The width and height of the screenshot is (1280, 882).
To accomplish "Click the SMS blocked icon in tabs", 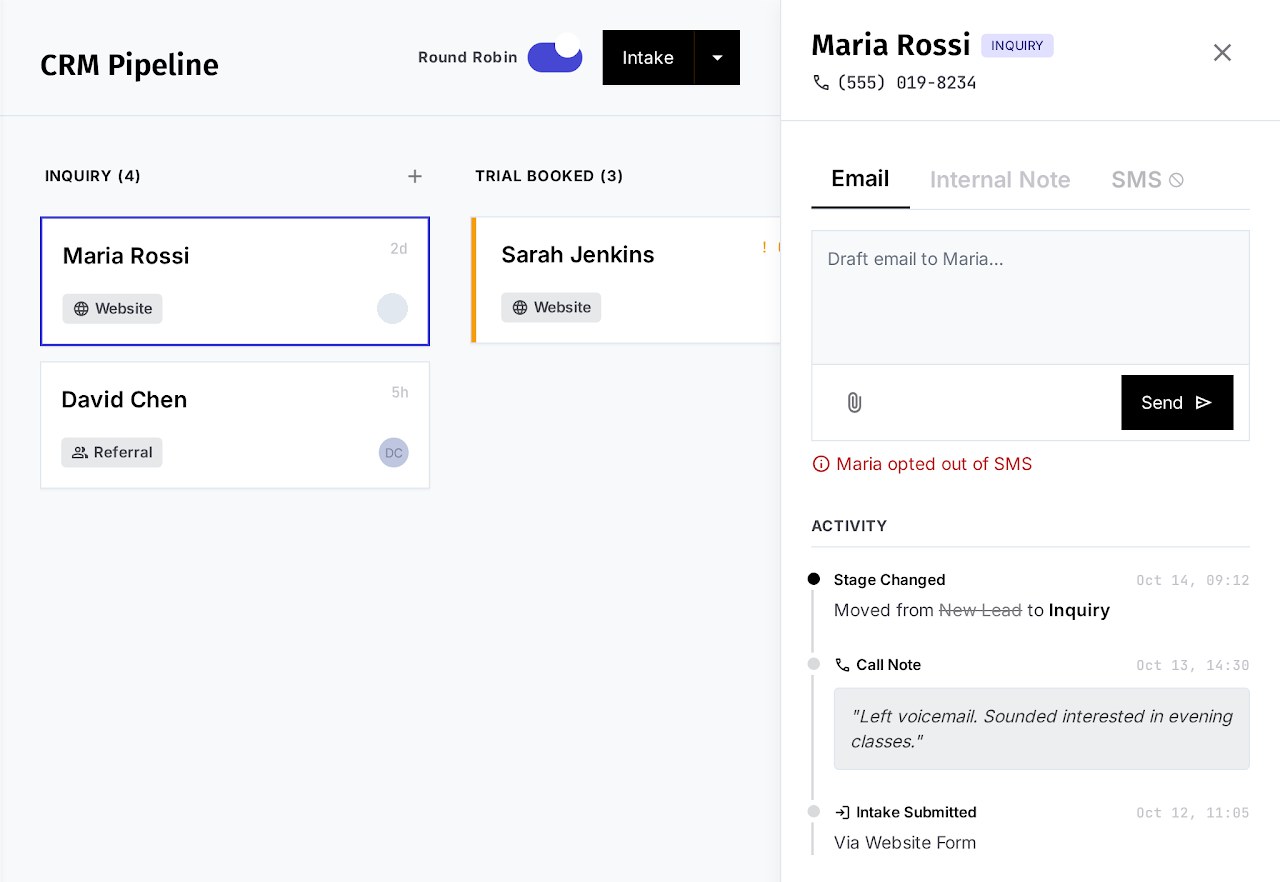I will (x=1177, y=180).
